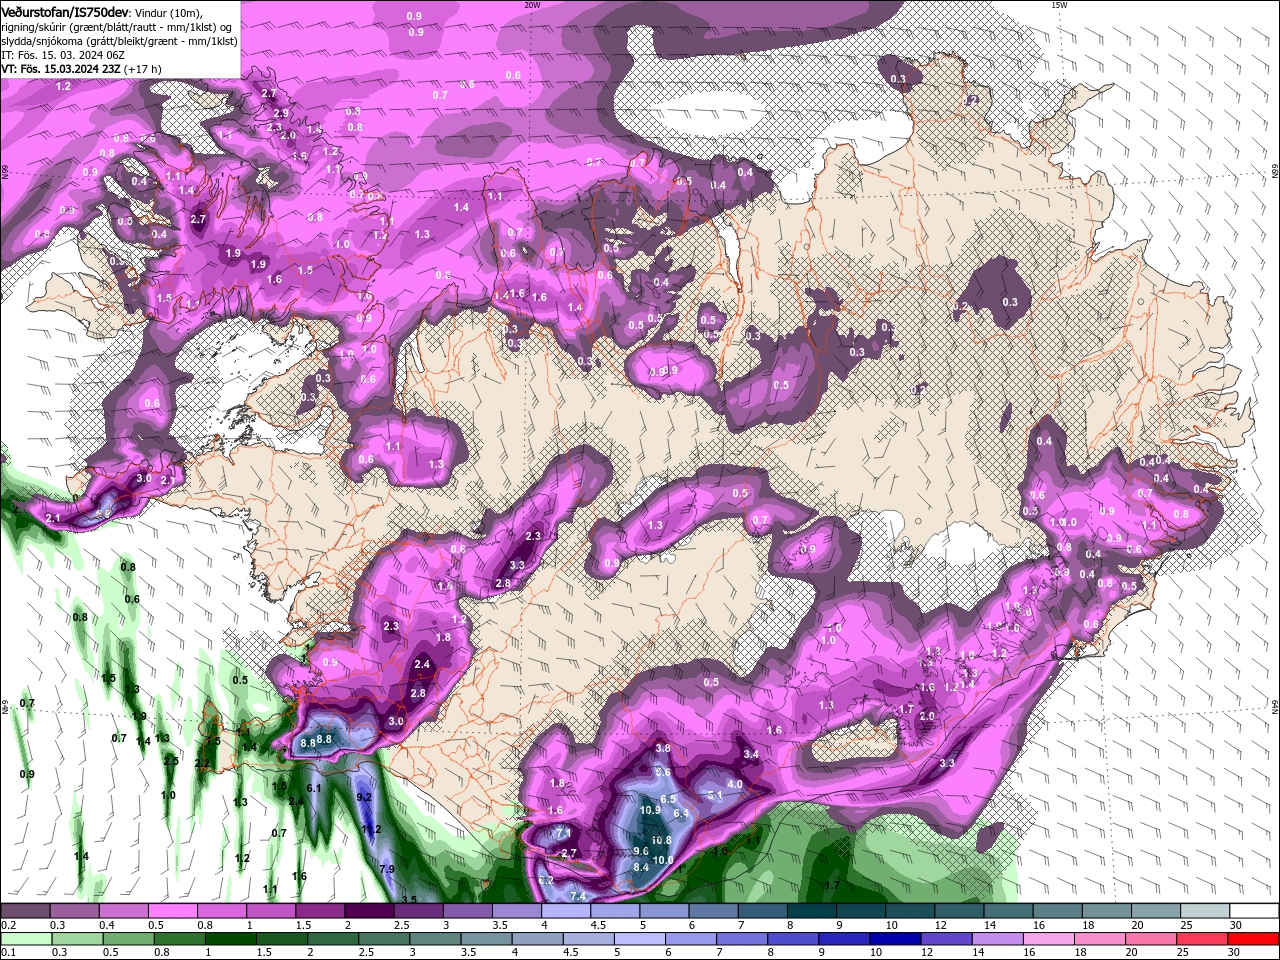Image resolution: width=1280 pixels, height=960 pixels.
Task: Click the 15W longitude label
Action: pyautogui.click(x=1058, y=5)
